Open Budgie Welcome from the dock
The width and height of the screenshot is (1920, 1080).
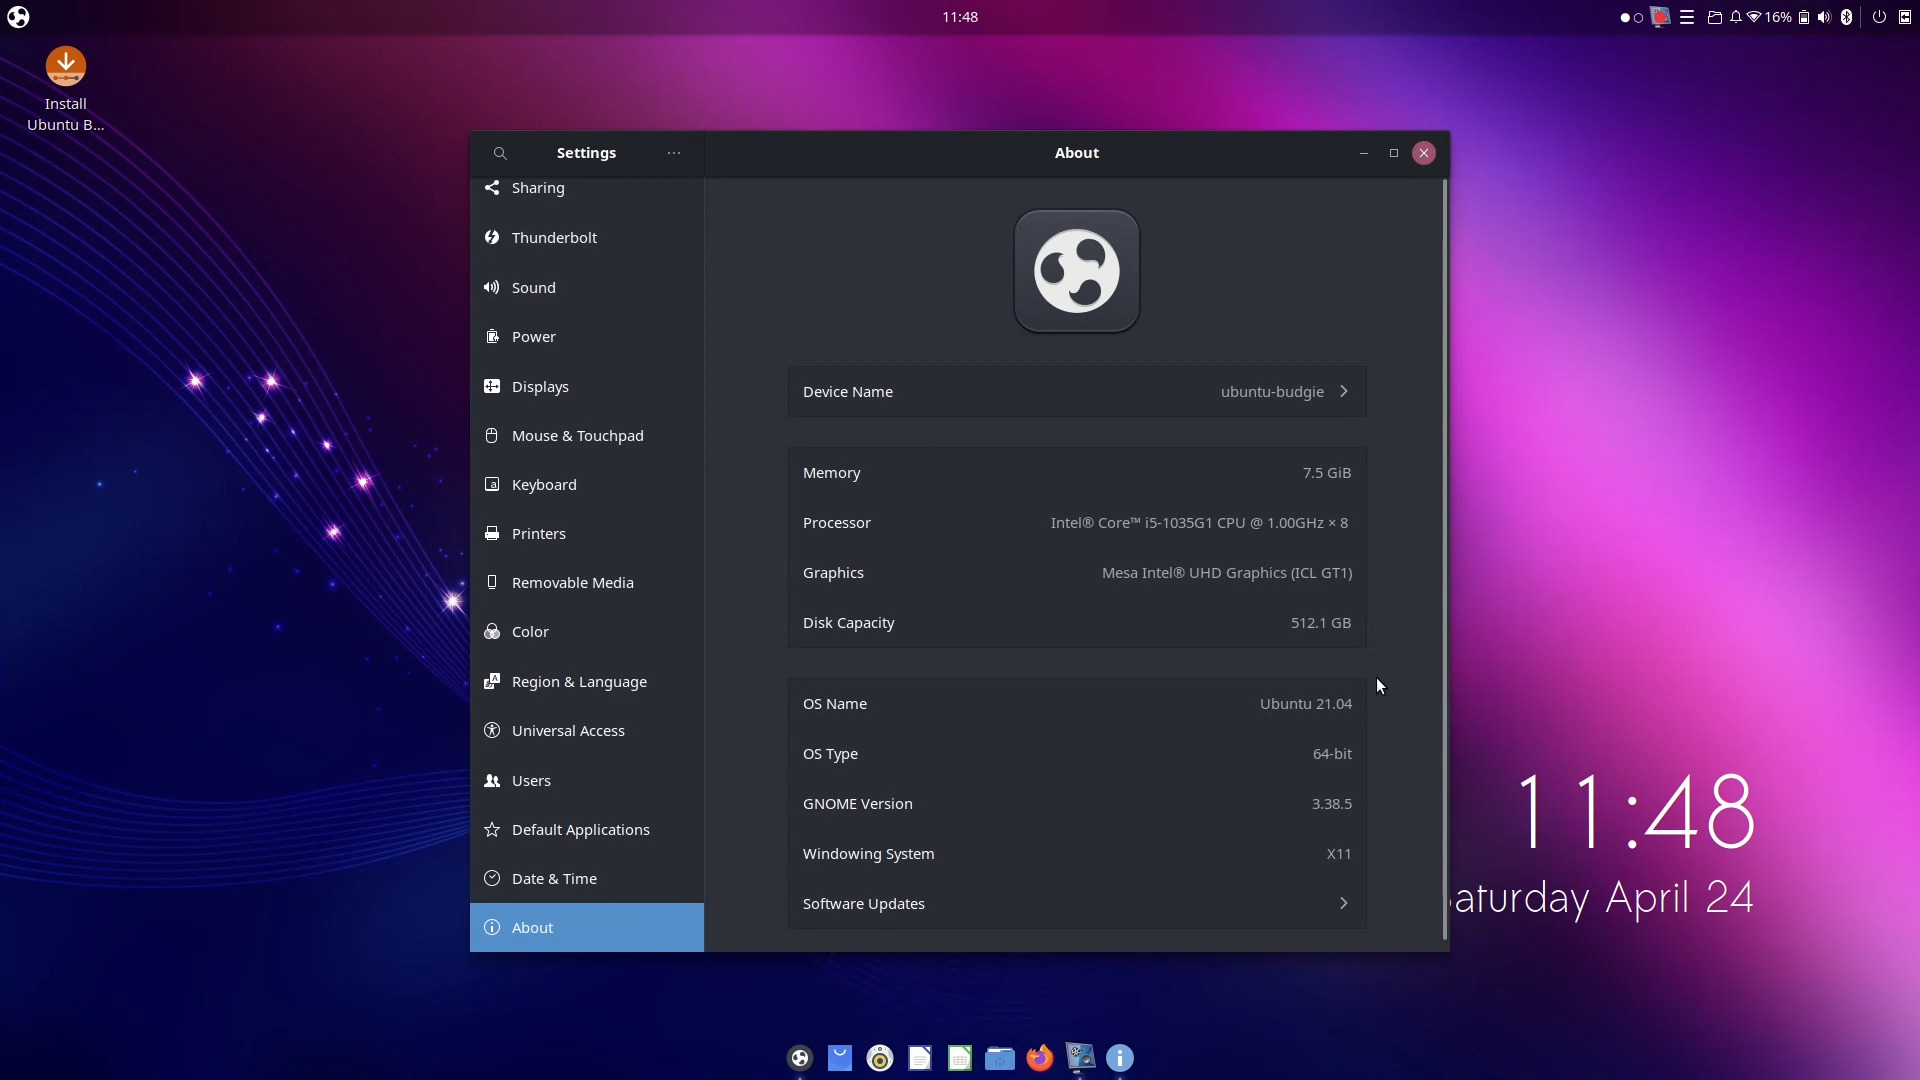click(x=800, y=1058)
